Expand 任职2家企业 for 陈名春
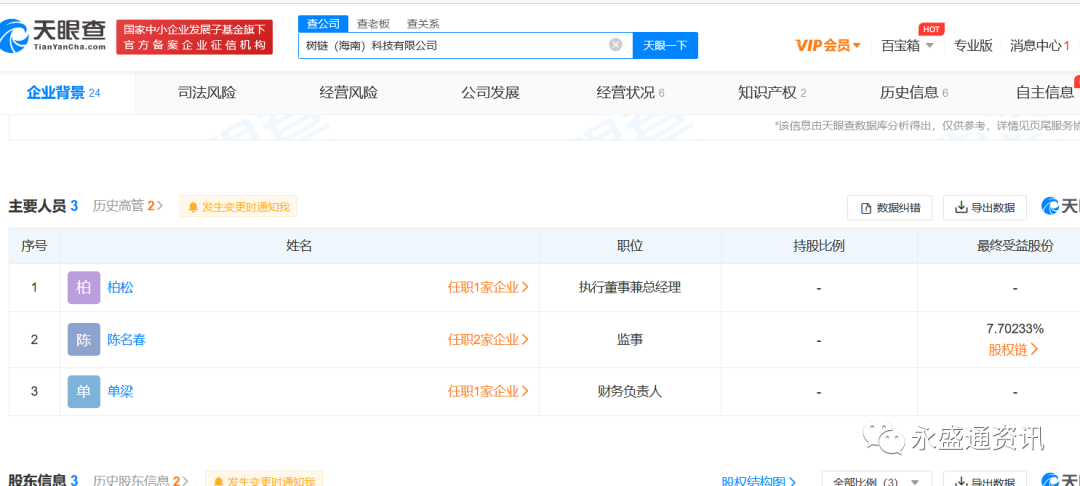 pos(488,339)
